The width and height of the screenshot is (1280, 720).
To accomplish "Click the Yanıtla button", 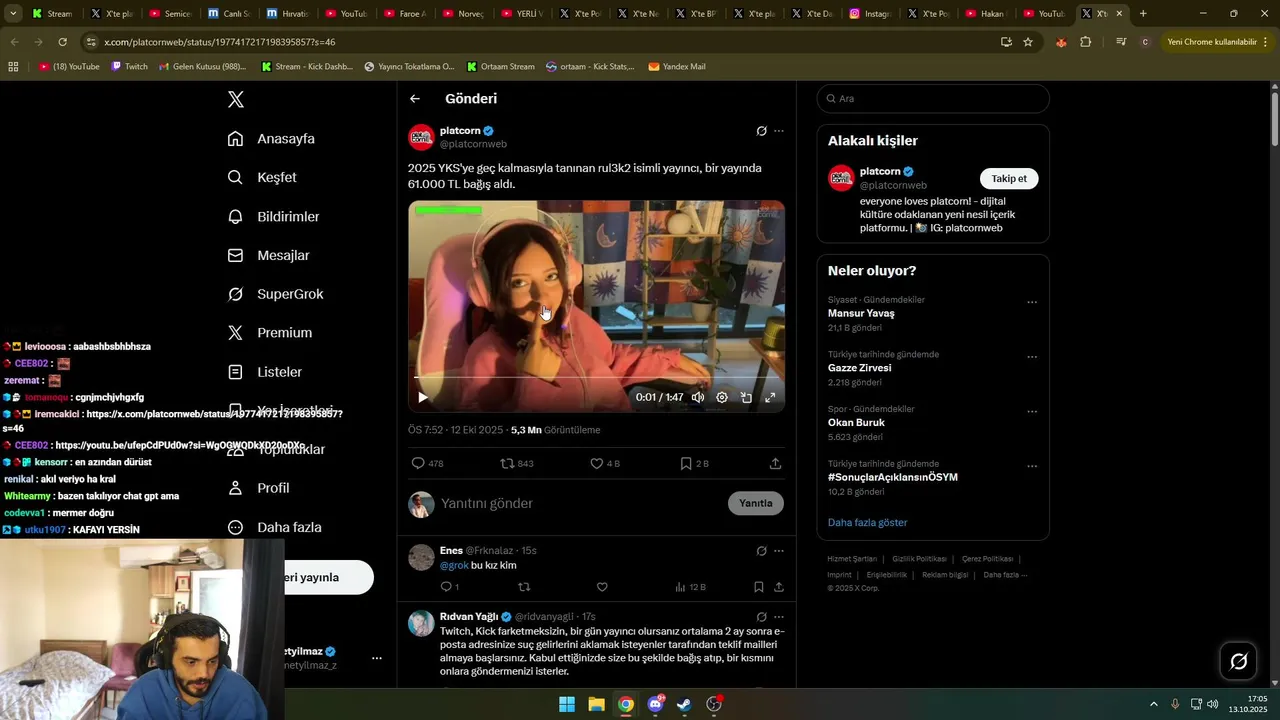I will [755, 503].
